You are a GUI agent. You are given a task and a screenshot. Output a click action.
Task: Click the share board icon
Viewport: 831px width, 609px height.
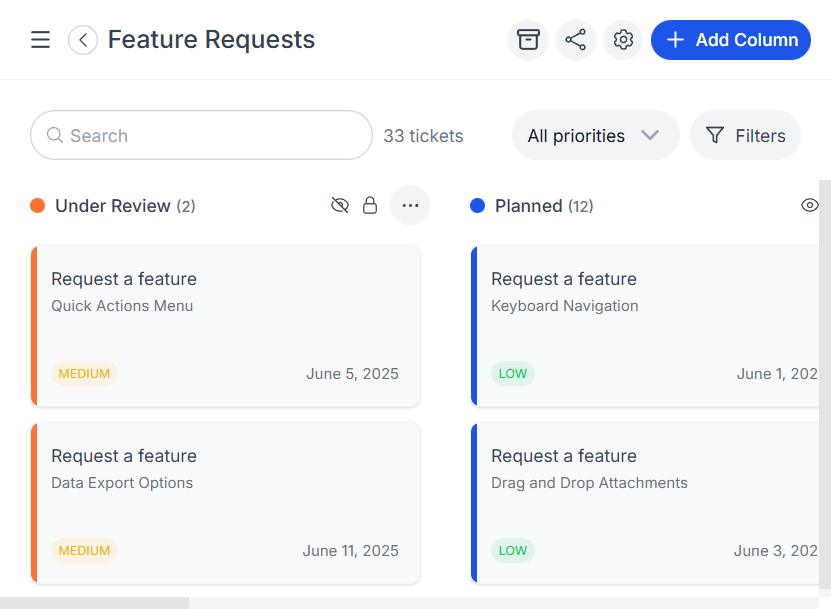click(575, 40)
